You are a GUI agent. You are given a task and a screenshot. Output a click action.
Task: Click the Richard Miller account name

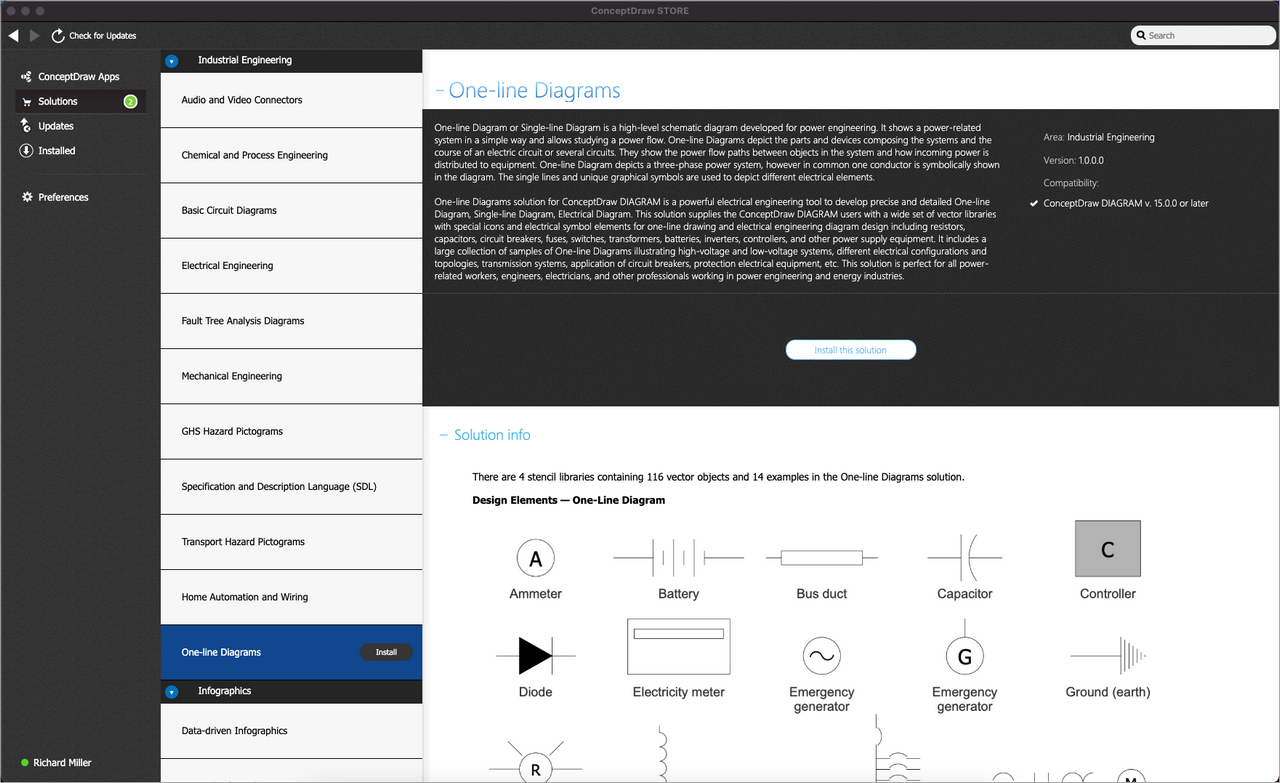tap(62, 762)
